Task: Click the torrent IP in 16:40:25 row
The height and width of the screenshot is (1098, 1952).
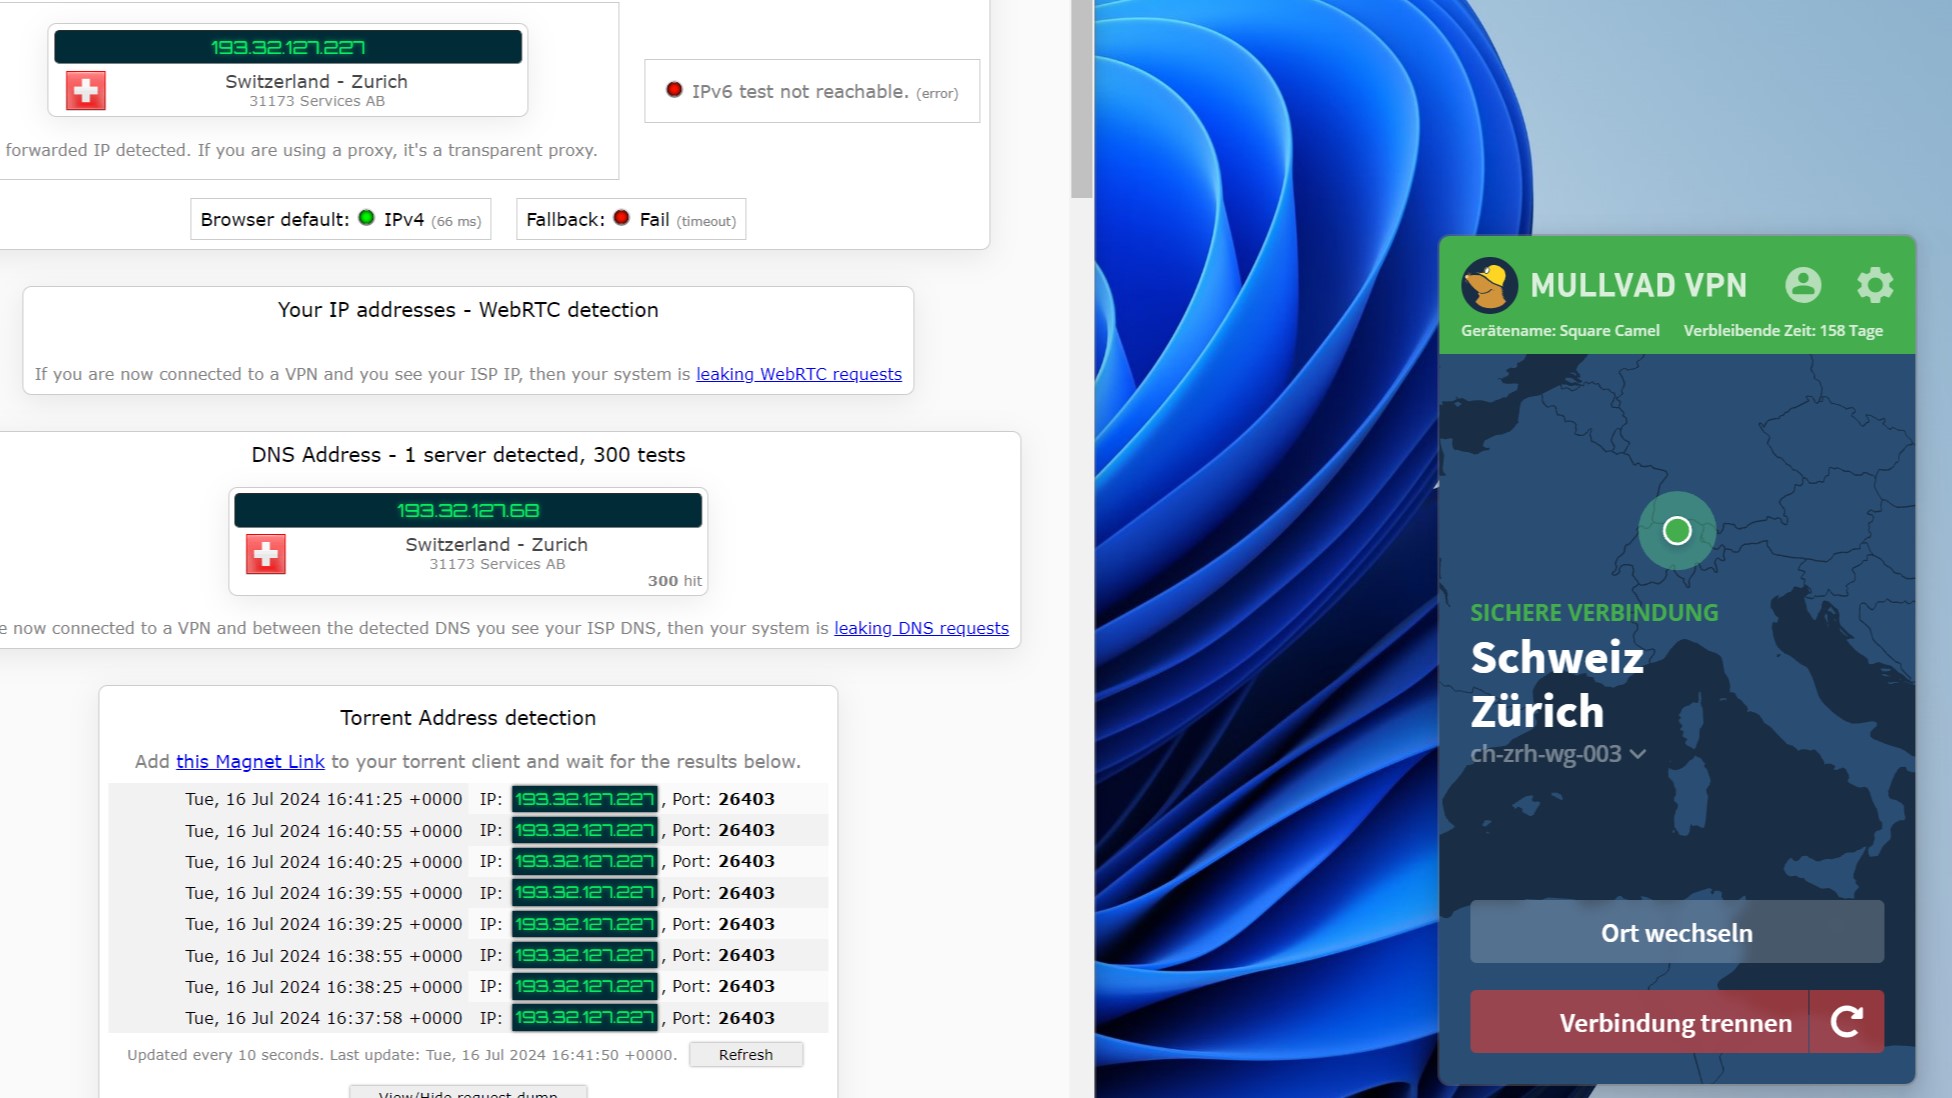Action: point(584,861)
